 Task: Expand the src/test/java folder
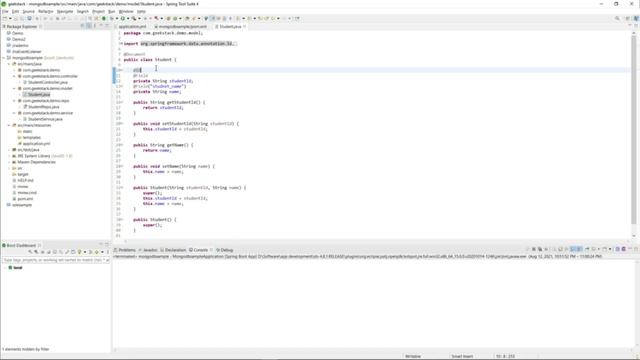coord(9,150)
